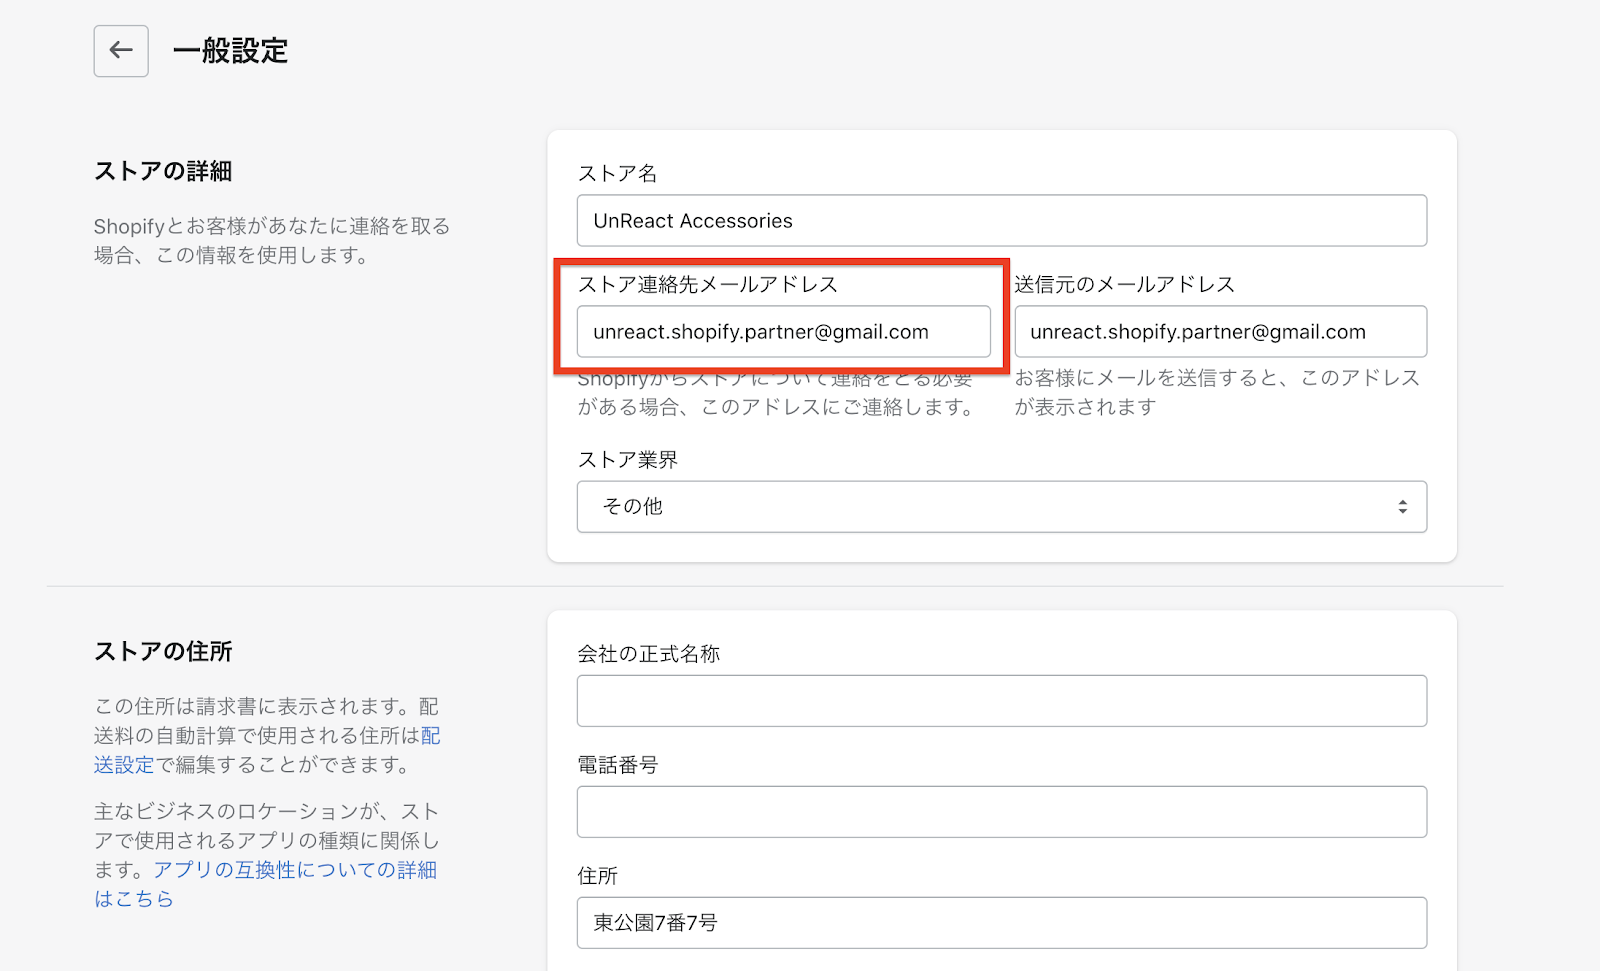Click the ストア名 field label
The height and width of the screenshot is (971, 1600).
click(617, 174)
